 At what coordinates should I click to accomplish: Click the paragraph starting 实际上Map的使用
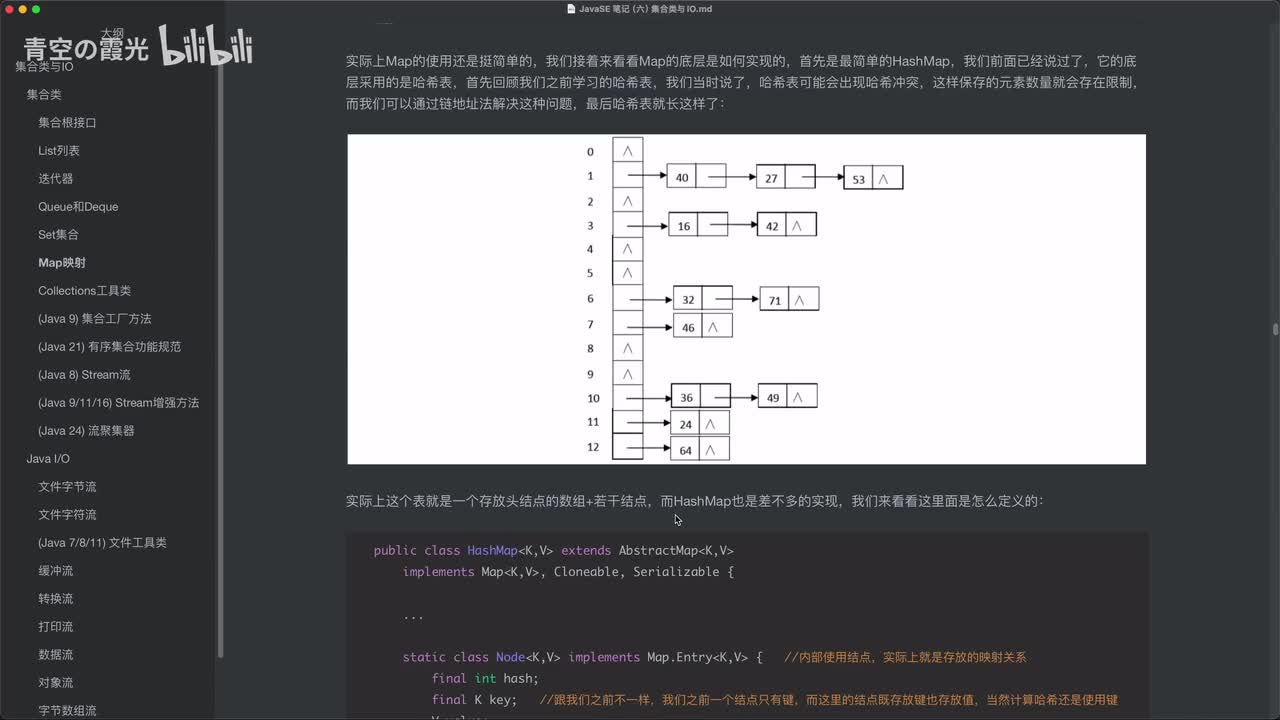tap(741, 82)
